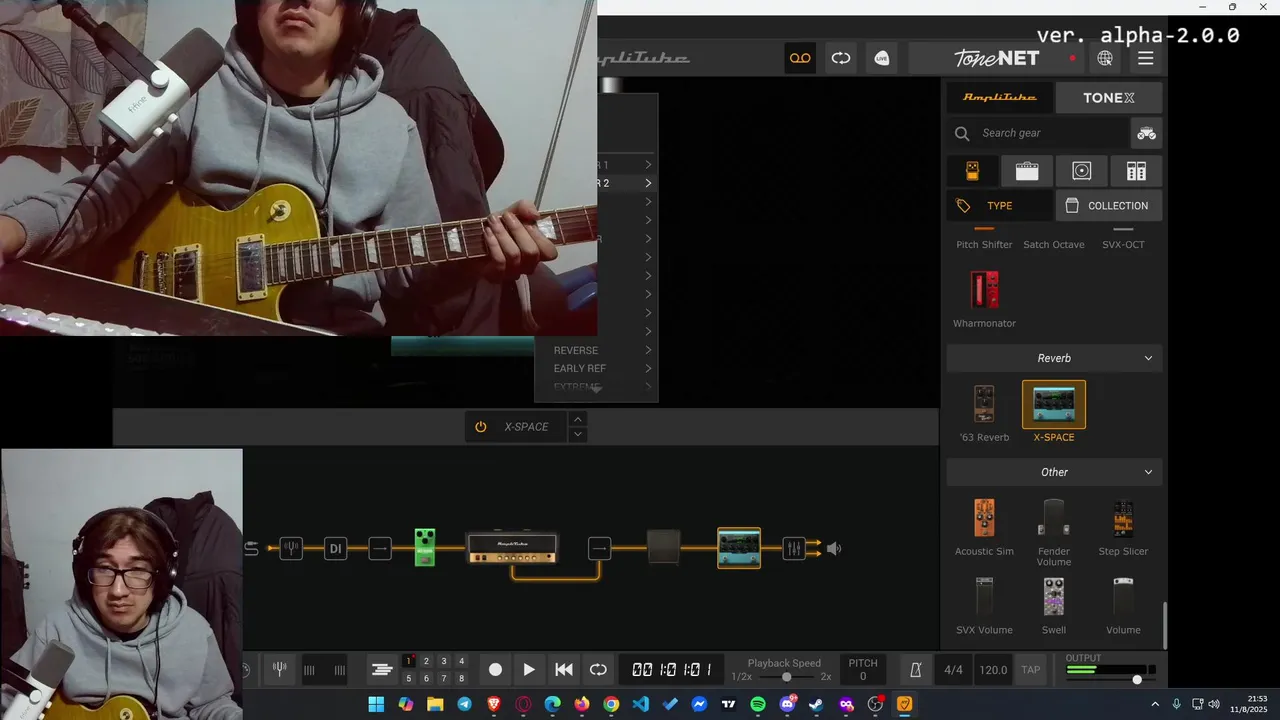Expand the REVERSE preset submenu arrow
Viewport: 1280px width, 720px height.
648,350
